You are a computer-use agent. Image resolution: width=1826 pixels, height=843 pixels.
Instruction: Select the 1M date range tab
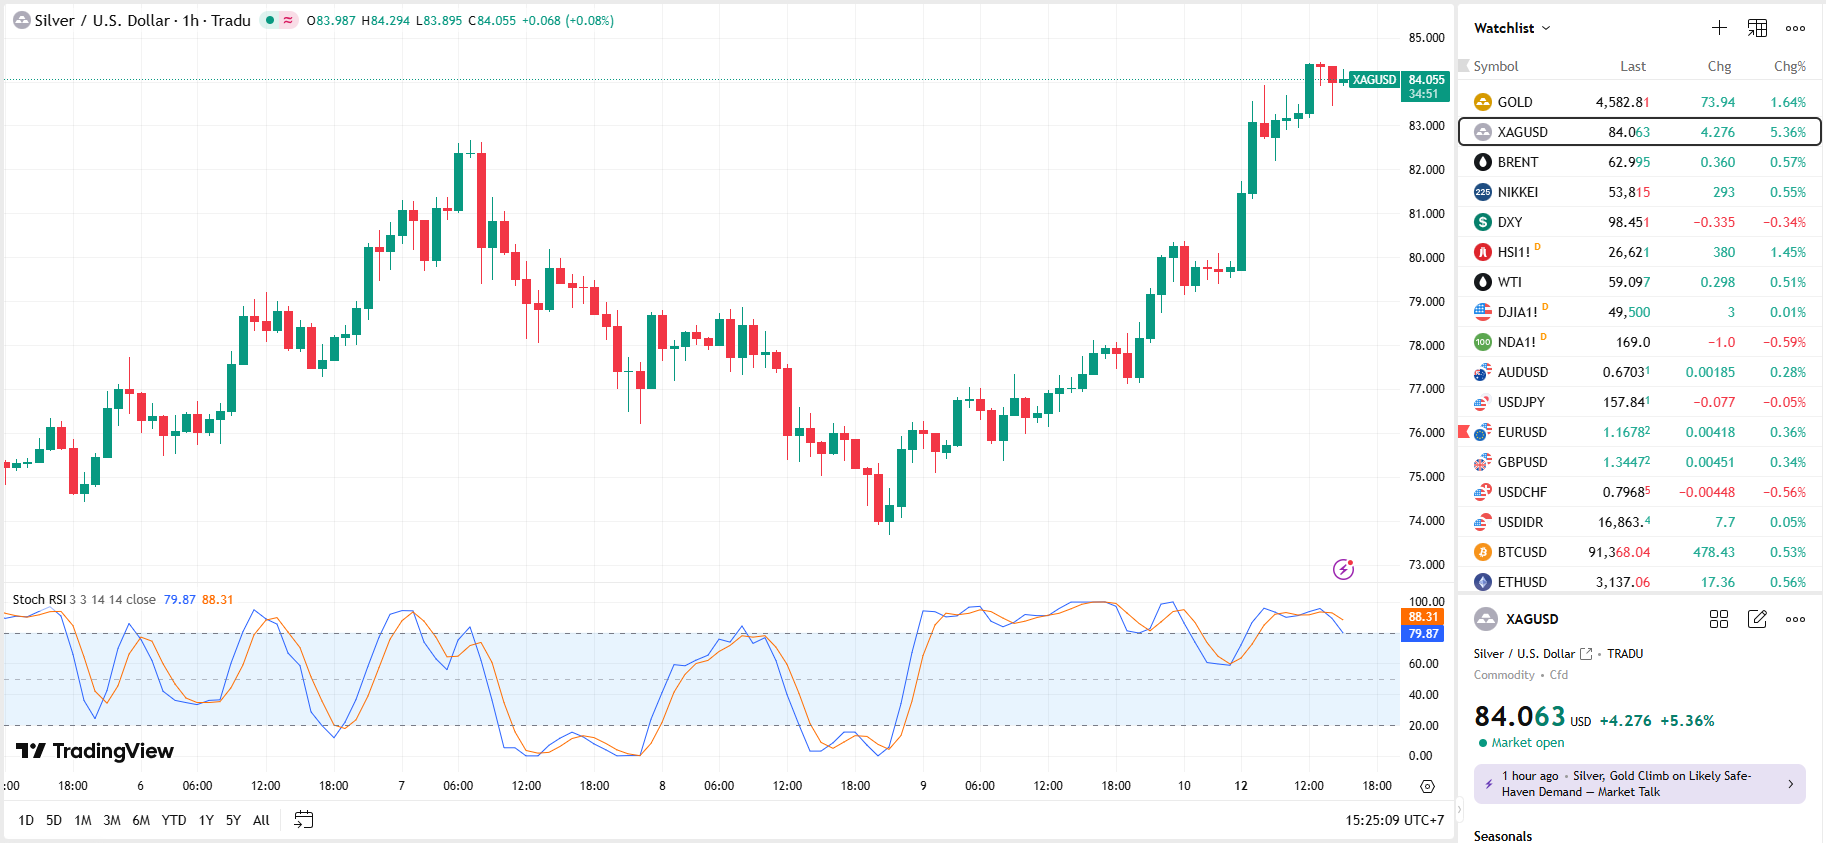pos(83,820)
